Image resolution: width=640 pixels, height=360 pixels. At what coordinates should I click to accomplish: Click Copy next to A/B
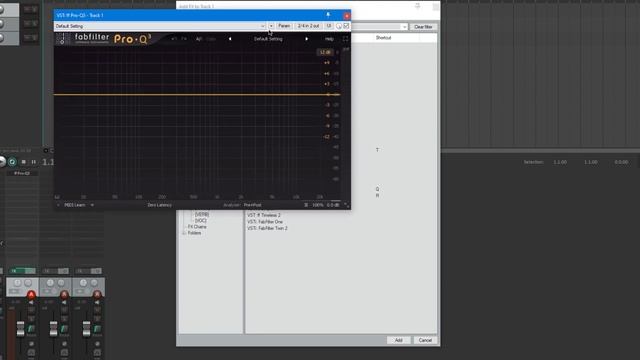tap(211, 39)
